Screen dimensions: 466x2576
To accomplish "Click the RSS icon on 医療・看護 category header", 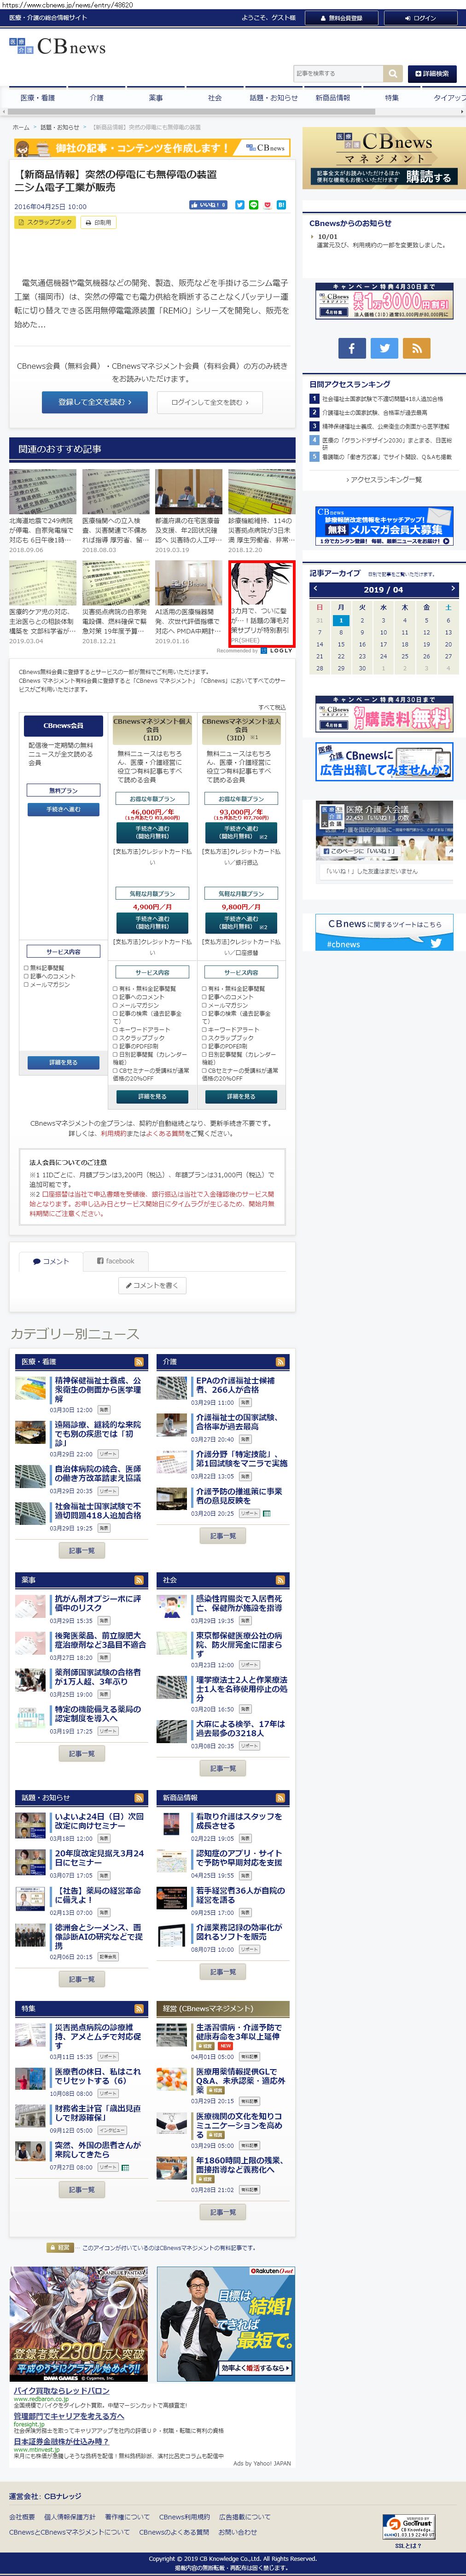I will coord(138,1362).
